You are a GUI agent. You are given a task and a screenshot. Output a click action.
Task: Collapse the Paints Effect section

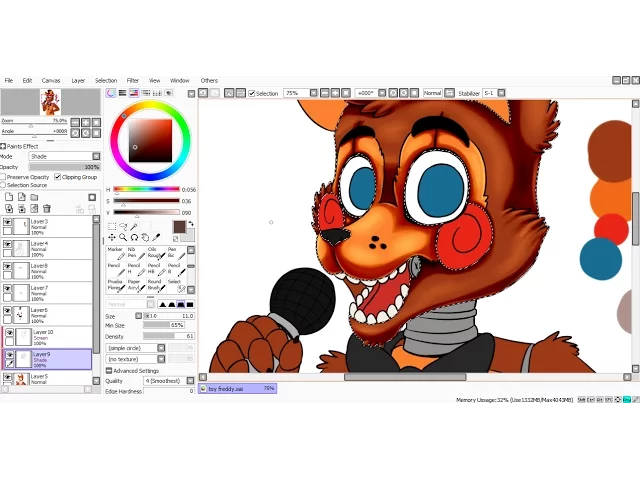(x=3, y=146)
